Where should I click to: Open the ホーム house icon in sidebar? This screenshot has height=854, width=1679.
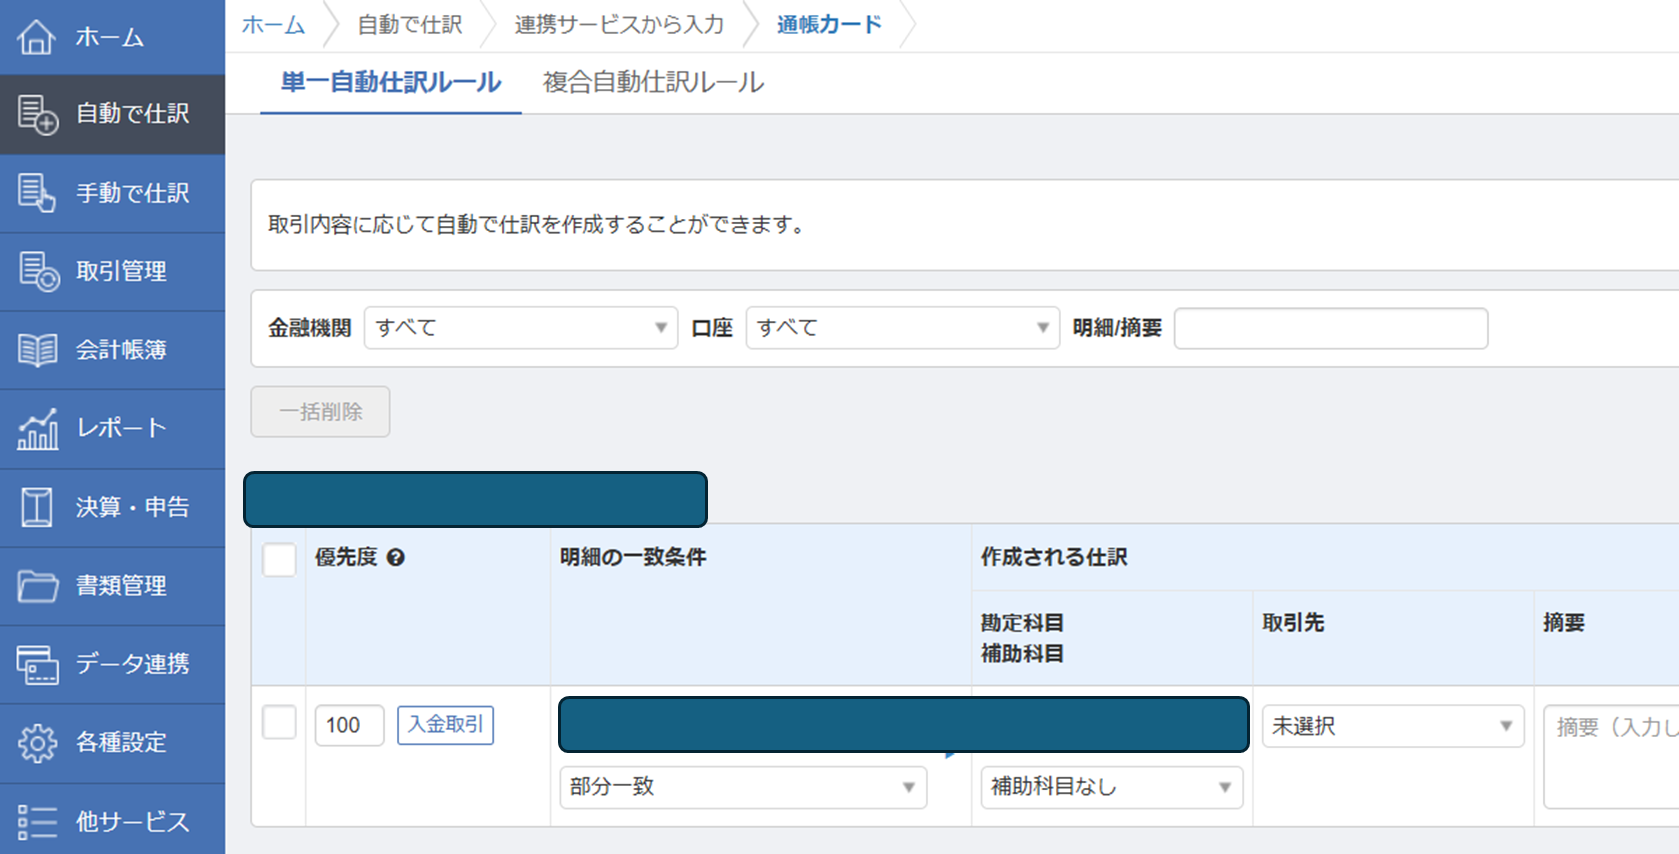[x=36, y=37]
